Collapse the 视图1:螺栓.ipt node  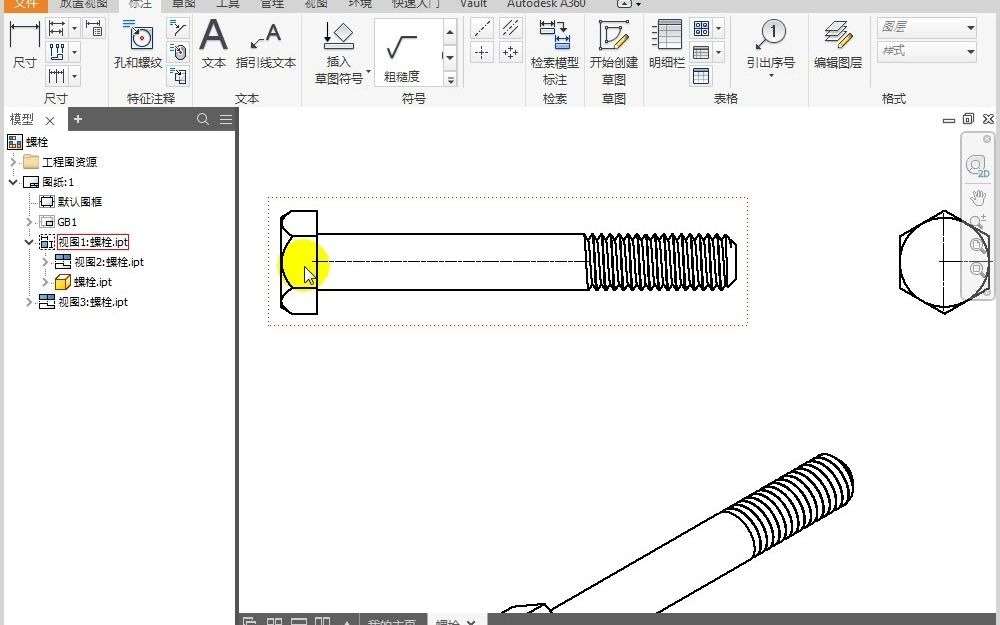tap(28, 241)
